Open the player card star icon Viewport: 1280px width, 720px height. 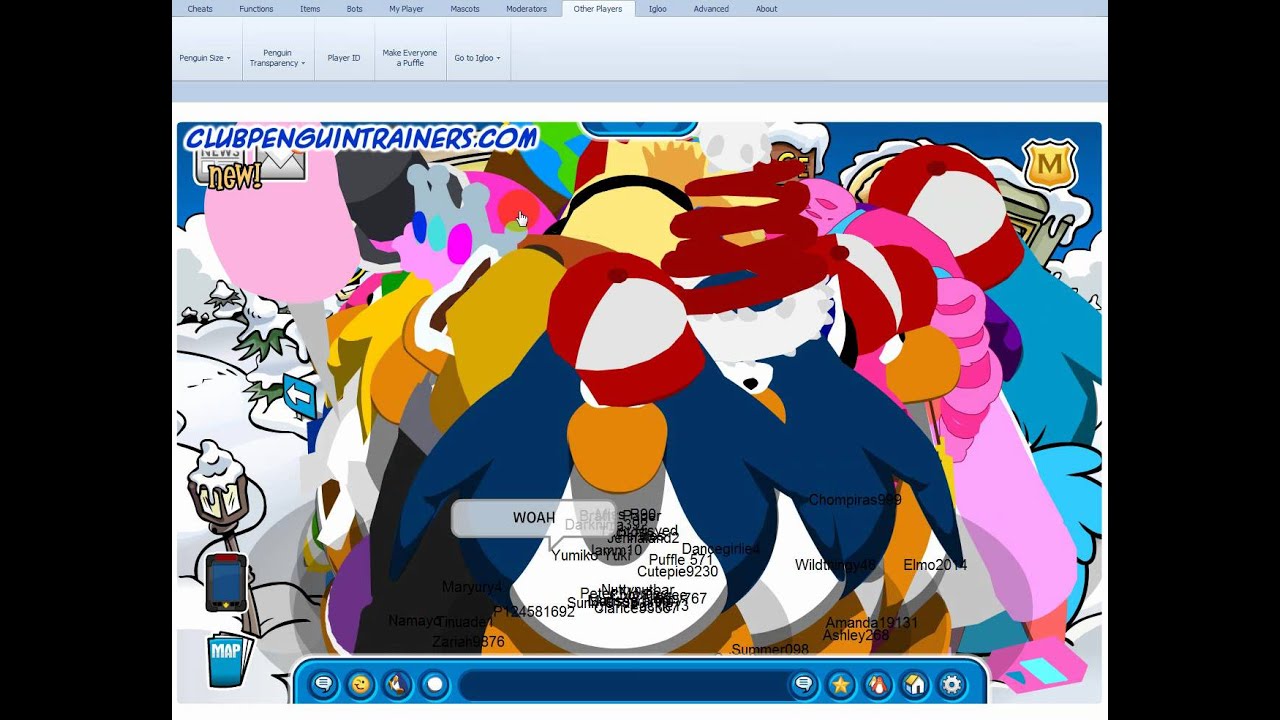[840, 685]
